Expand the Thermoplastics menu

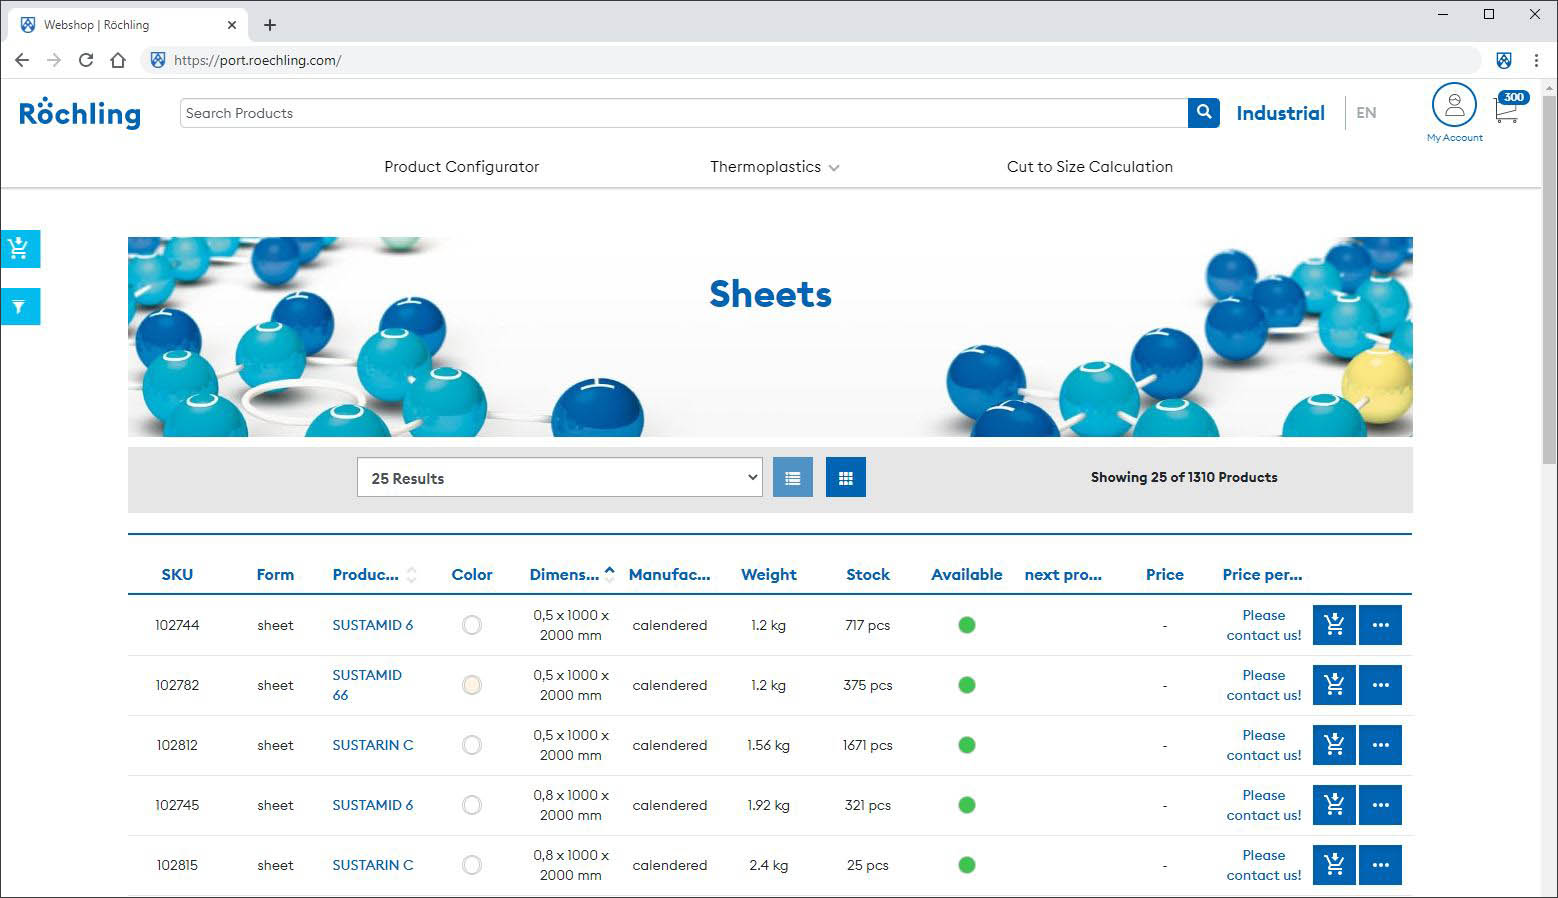pyautogui.click(x=775, y=167)
